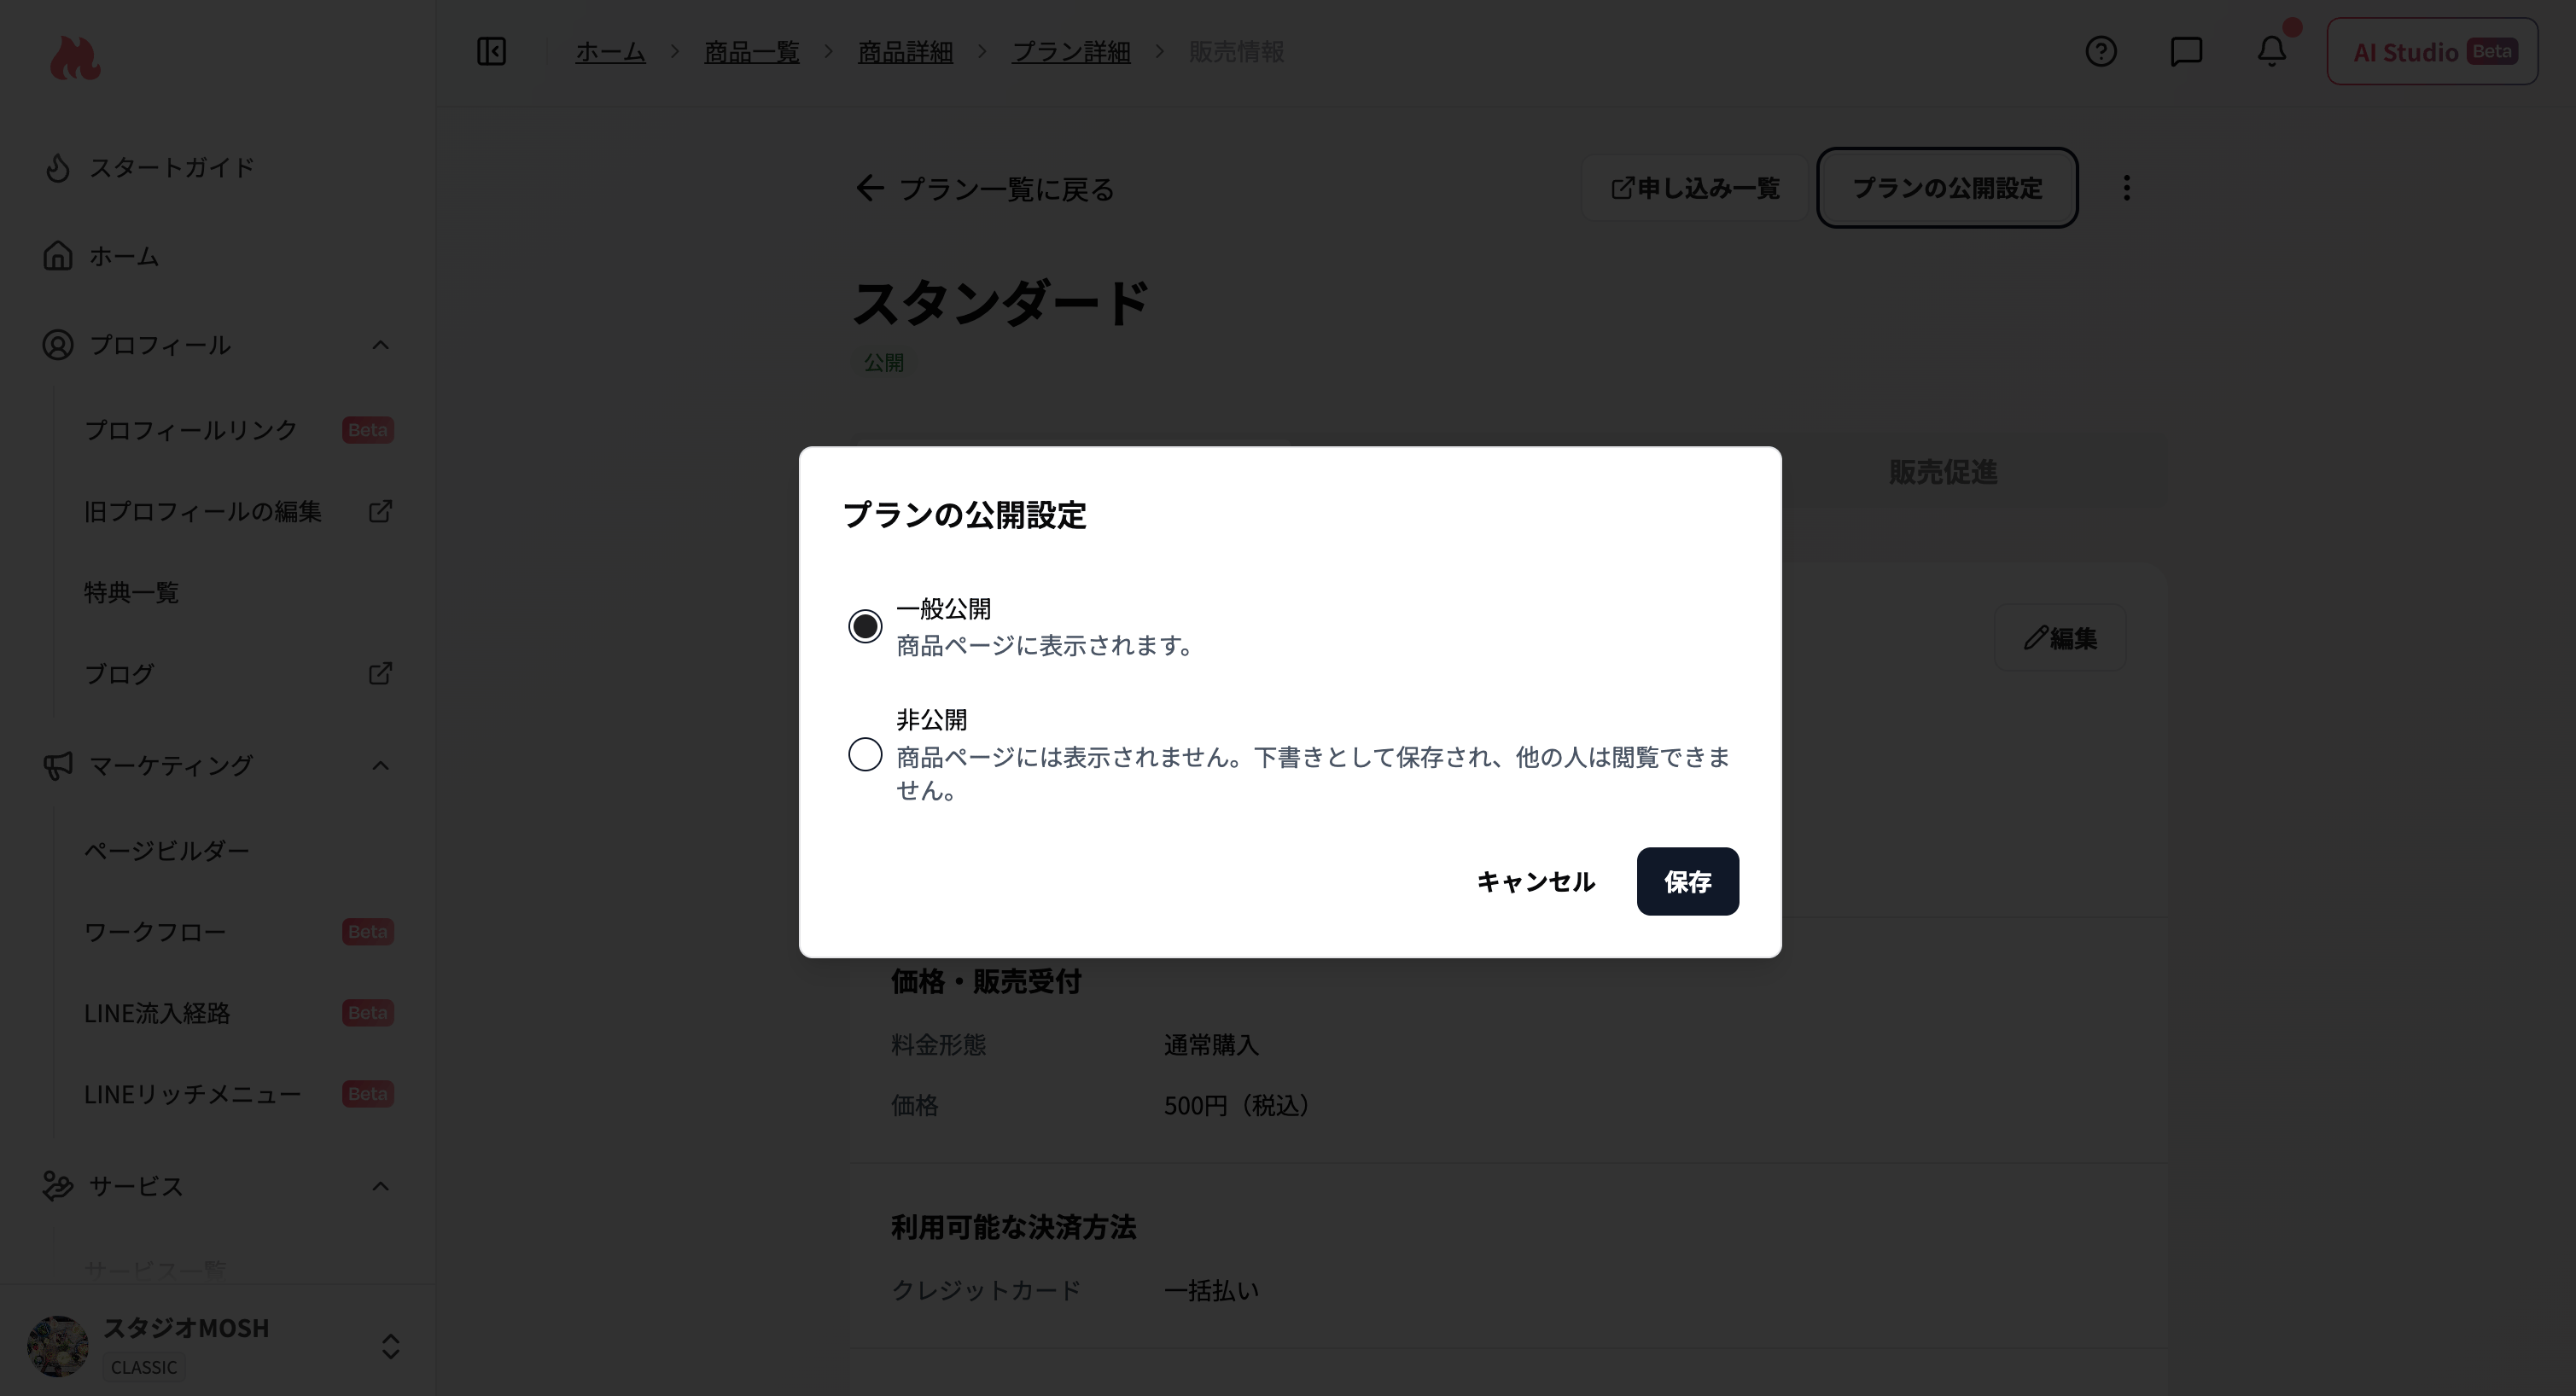
Task: Open notifications bell icon
Action: 2272,51
